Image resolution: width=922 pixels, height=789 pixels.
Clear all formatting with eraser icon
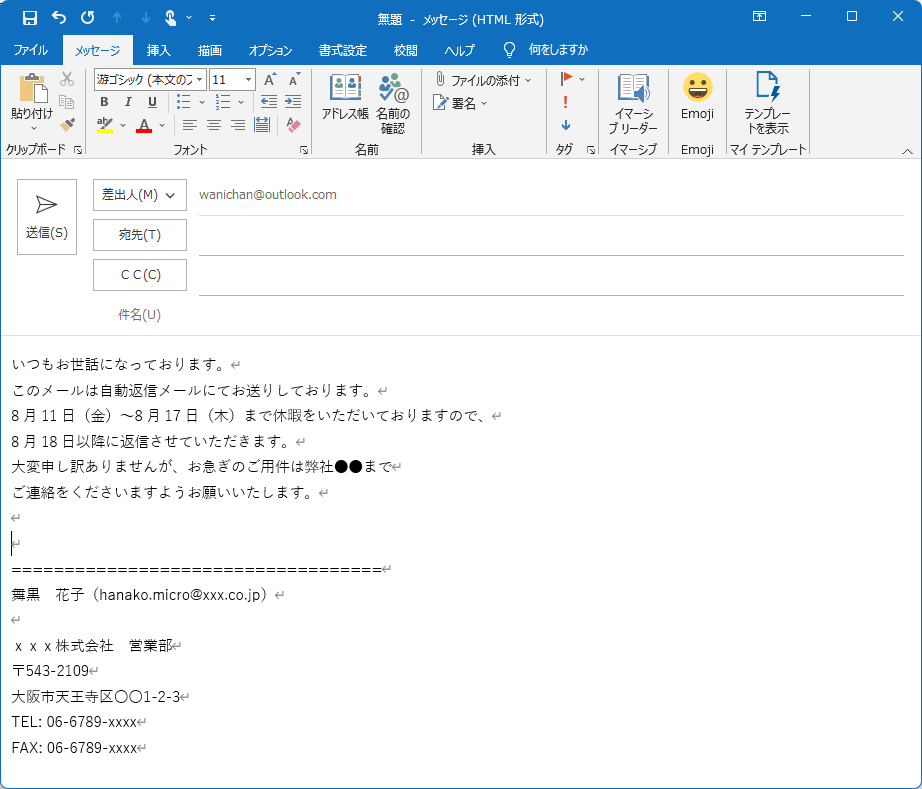tap(293, 125)
